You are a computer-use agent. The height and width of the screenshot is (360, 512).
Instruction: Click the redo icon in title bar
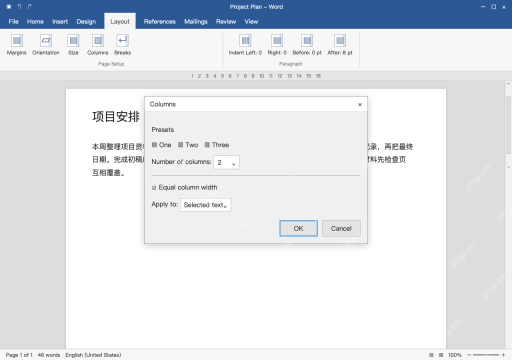tap(30, 7)
